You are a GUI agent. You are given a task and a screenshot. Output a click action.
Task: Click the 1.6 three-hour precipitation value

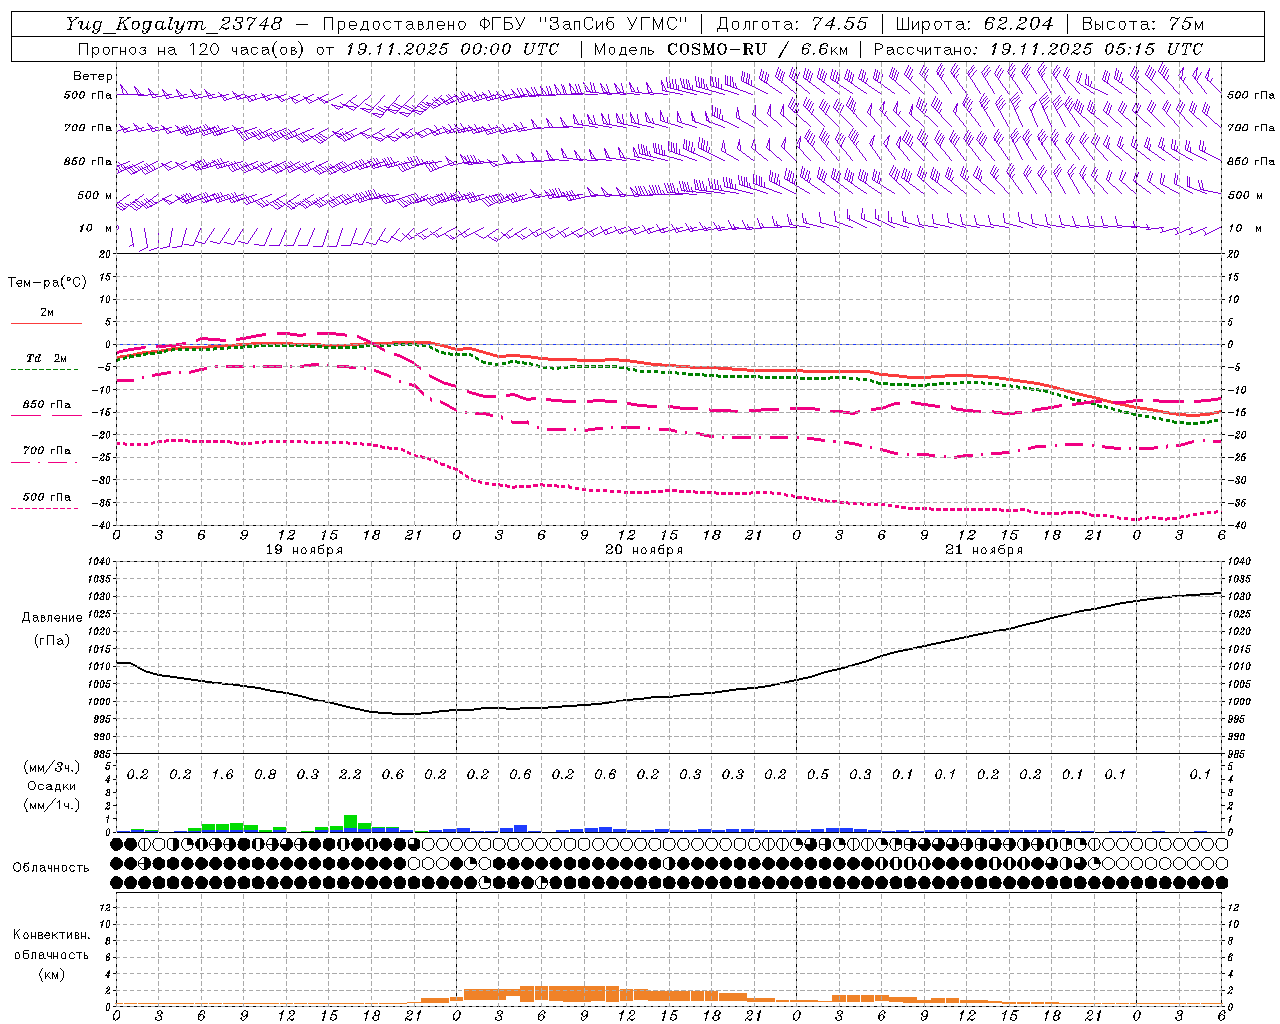pyautogui.click(x=222, y=775)
